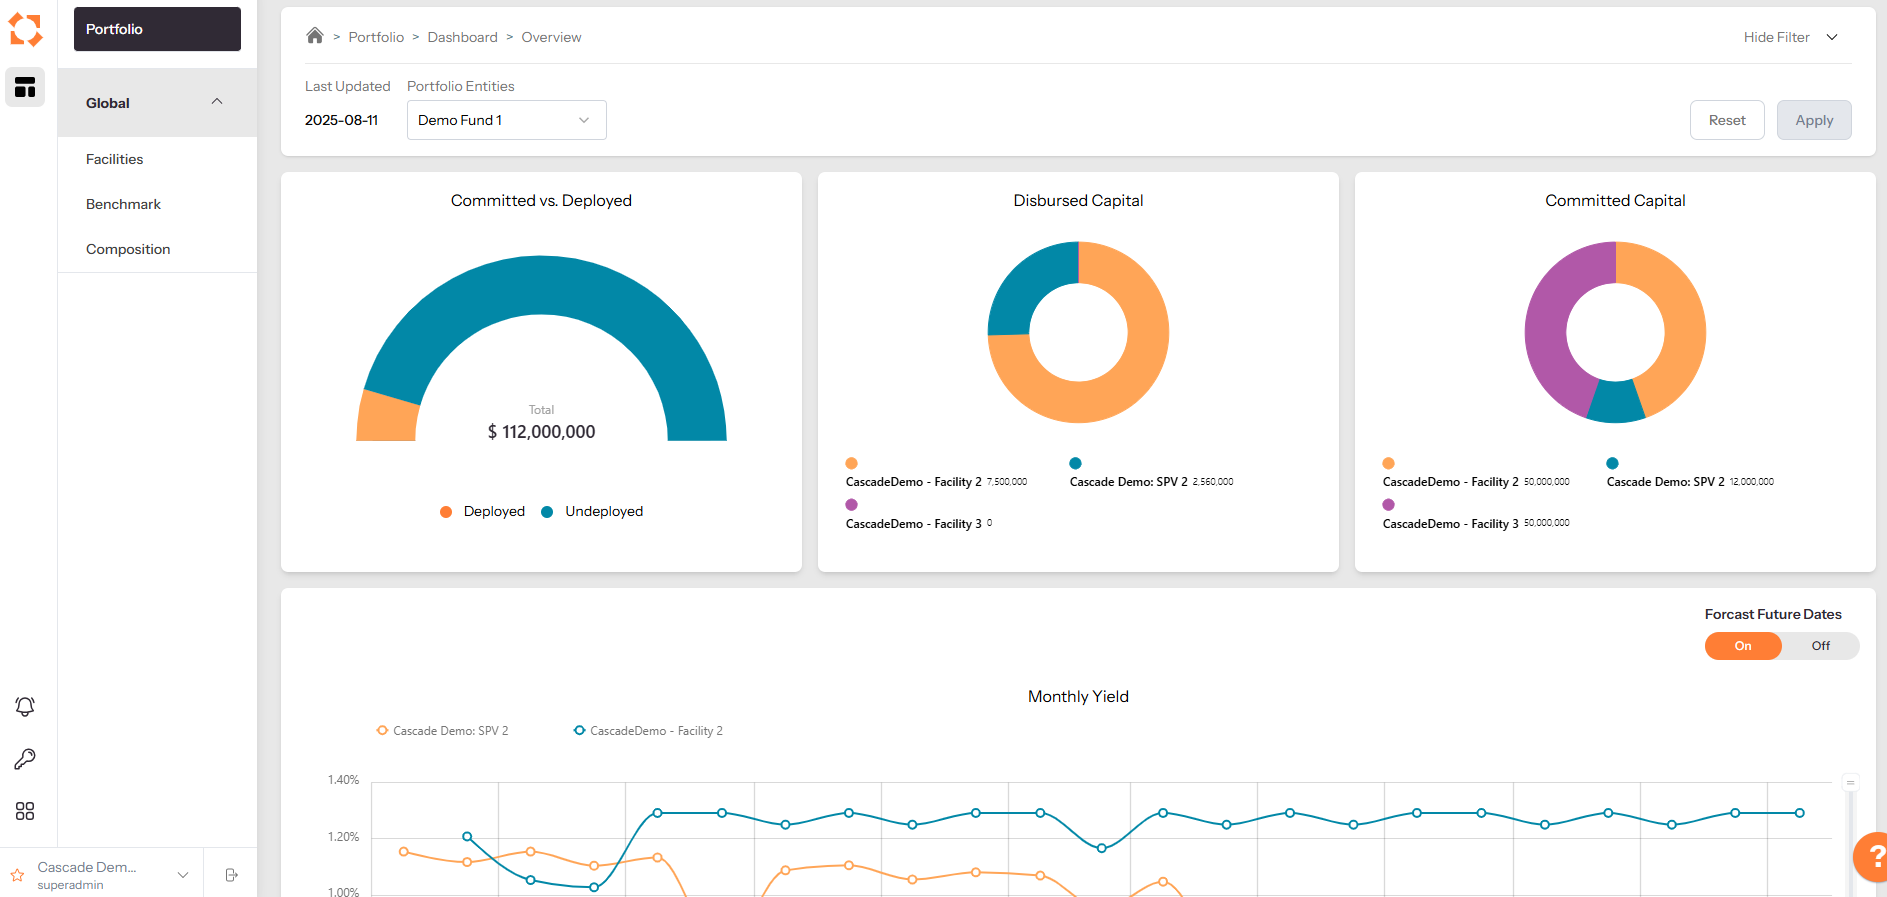Switch Forecast Future Dates to Off
The height and width of the screenshot is (897, 1887).
[1820, 646]
